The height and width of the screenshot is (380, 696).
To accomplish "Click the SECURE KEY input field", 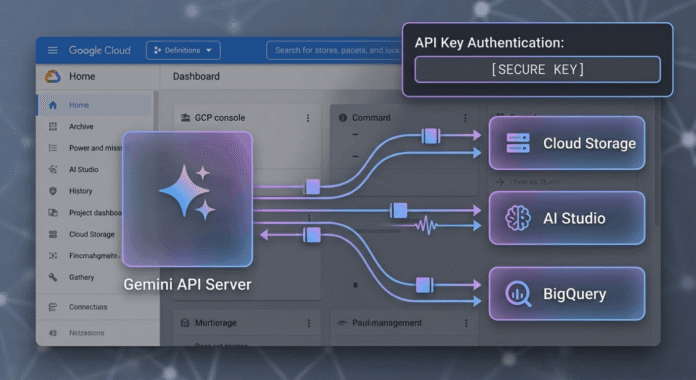I will pos(538,69).
